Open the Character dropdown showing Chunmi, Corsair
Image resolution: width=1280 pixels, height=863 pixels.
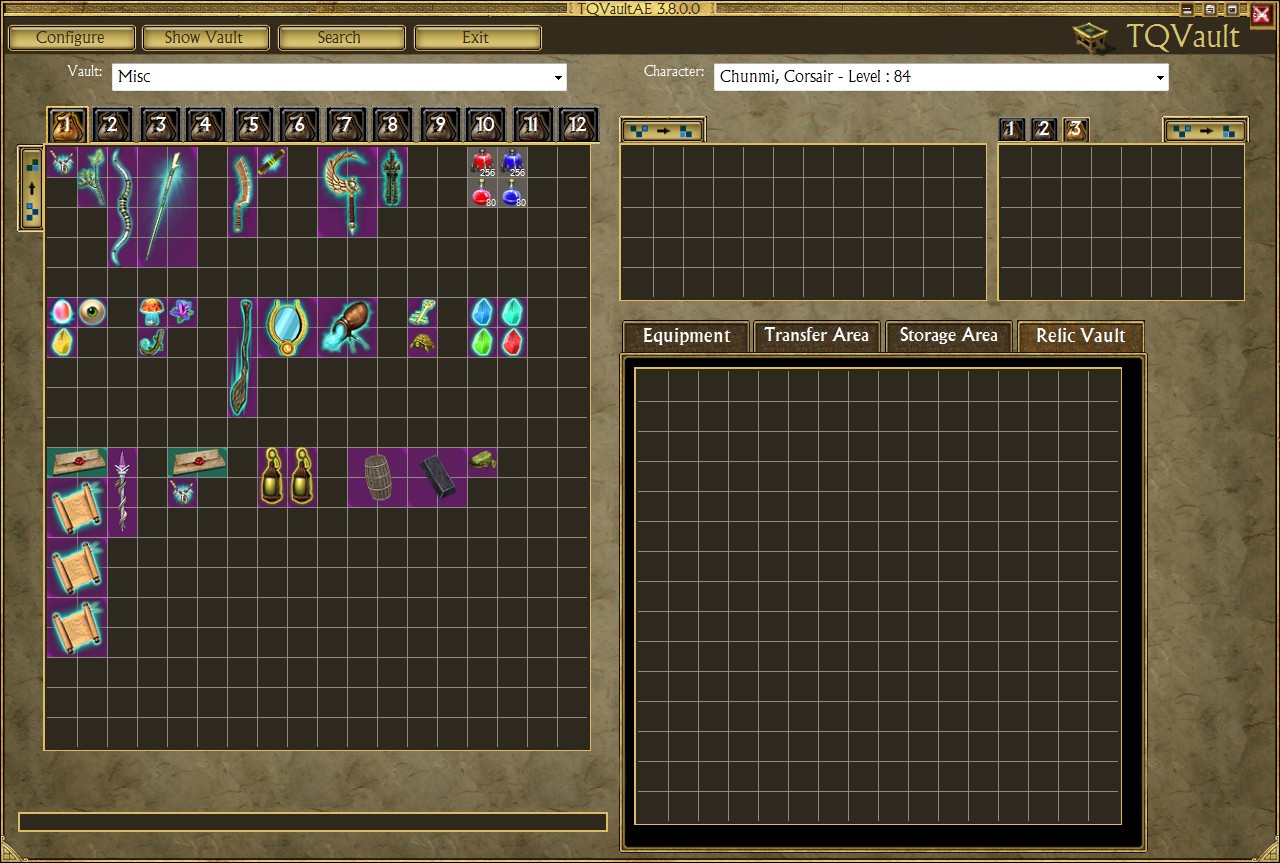coord(941,77)
